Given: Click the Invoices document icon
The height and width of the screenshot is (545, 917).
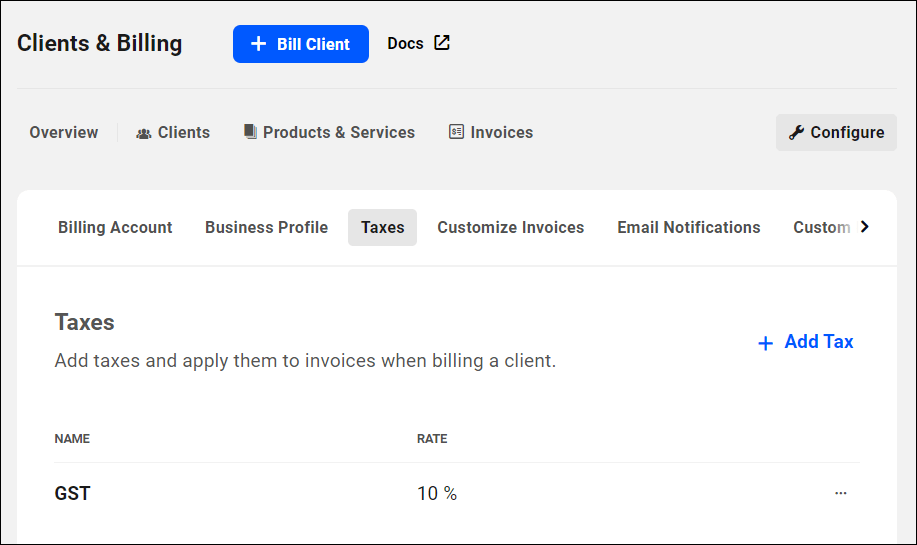Looking at the screenshot, I should pos(456,132).
